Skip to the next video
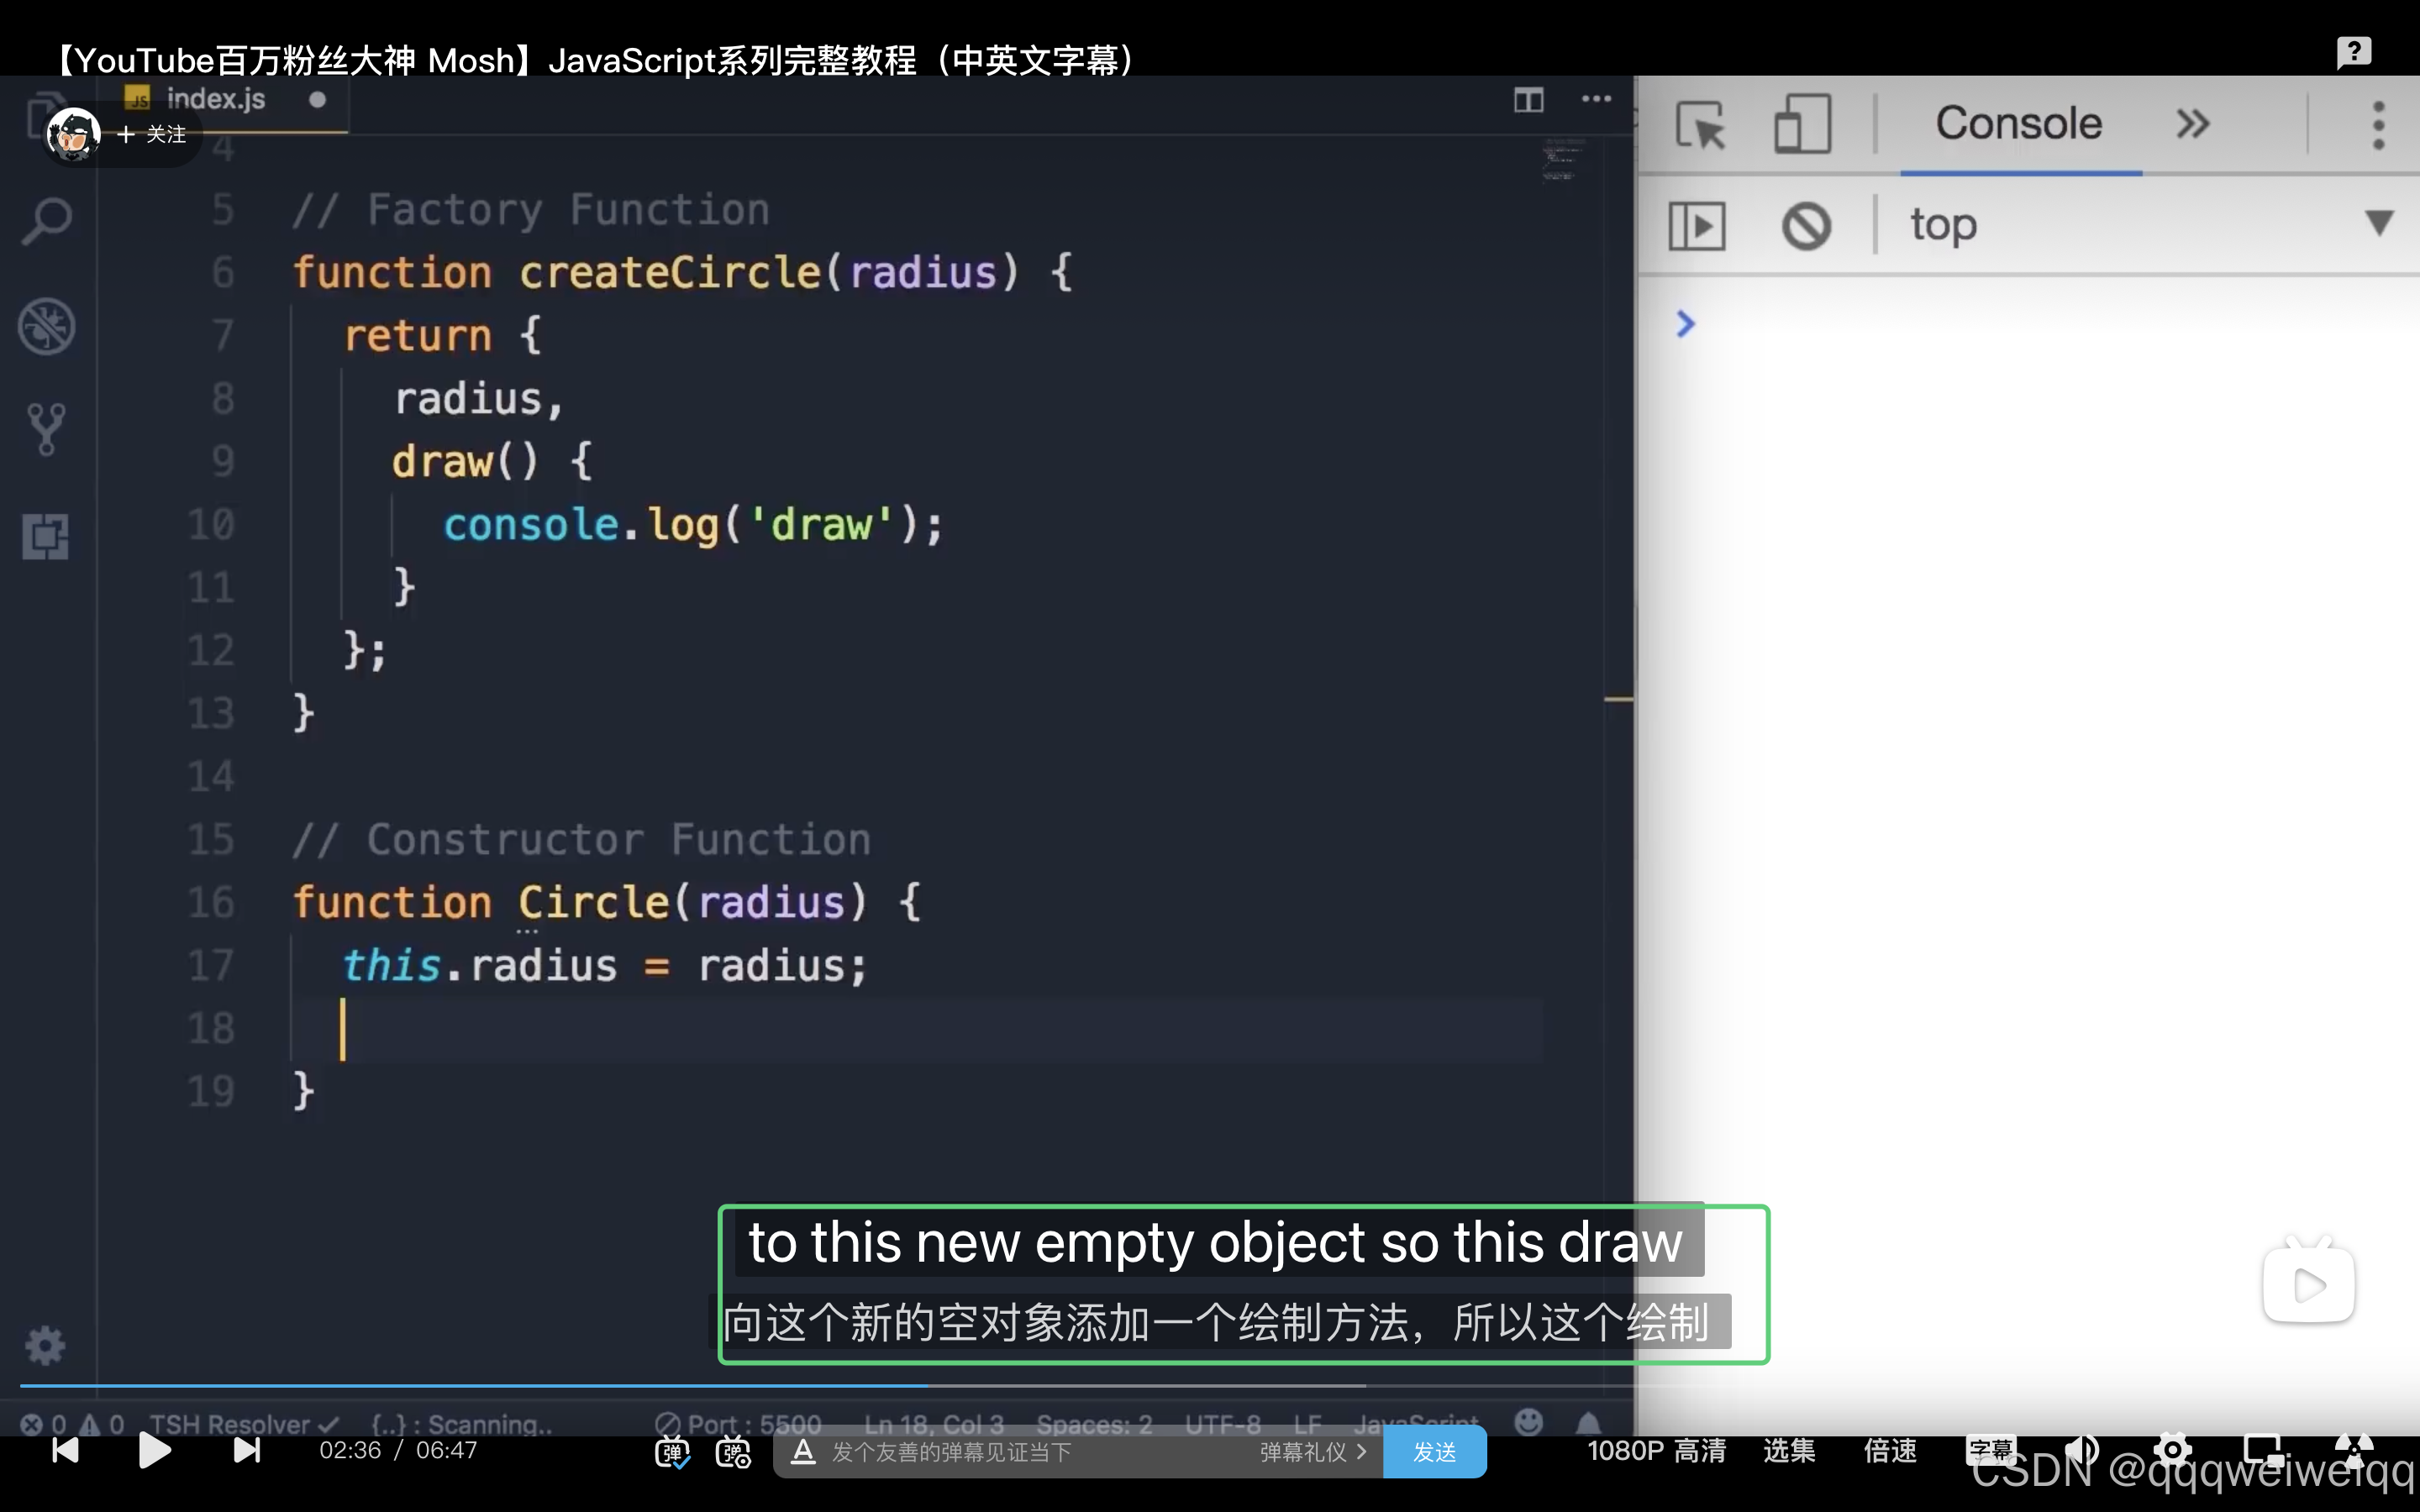Screen dimensions: 2420x1512 pyautogui.click(x=246, y=1450)
